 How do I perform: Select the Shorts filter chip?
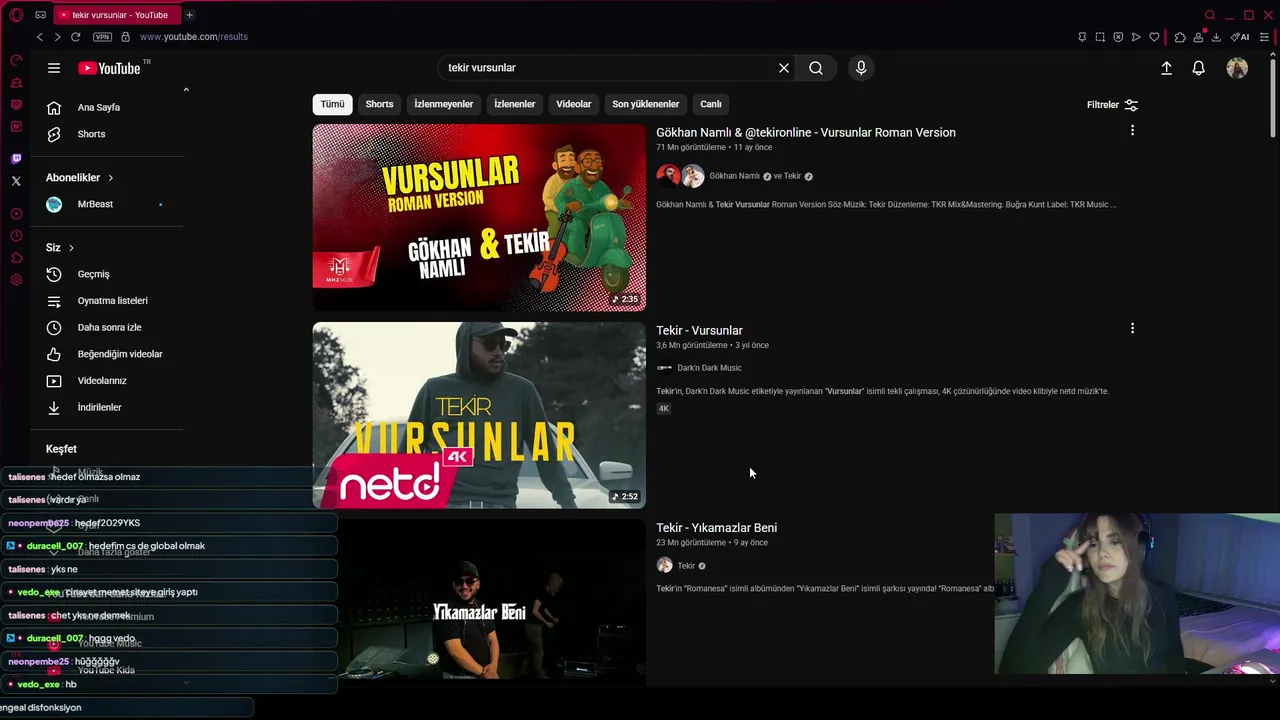point(379,104)
